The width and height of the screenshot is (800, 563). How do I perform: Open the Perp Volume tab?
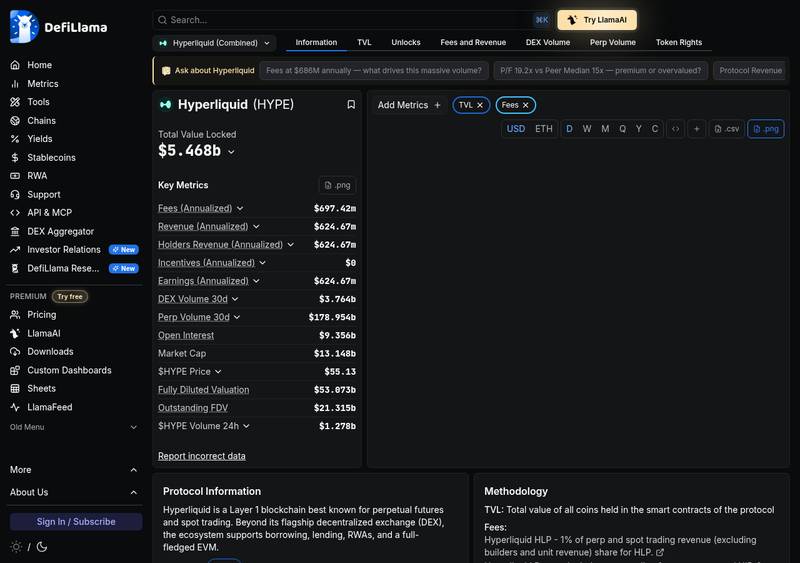click(x=613, y=42)
